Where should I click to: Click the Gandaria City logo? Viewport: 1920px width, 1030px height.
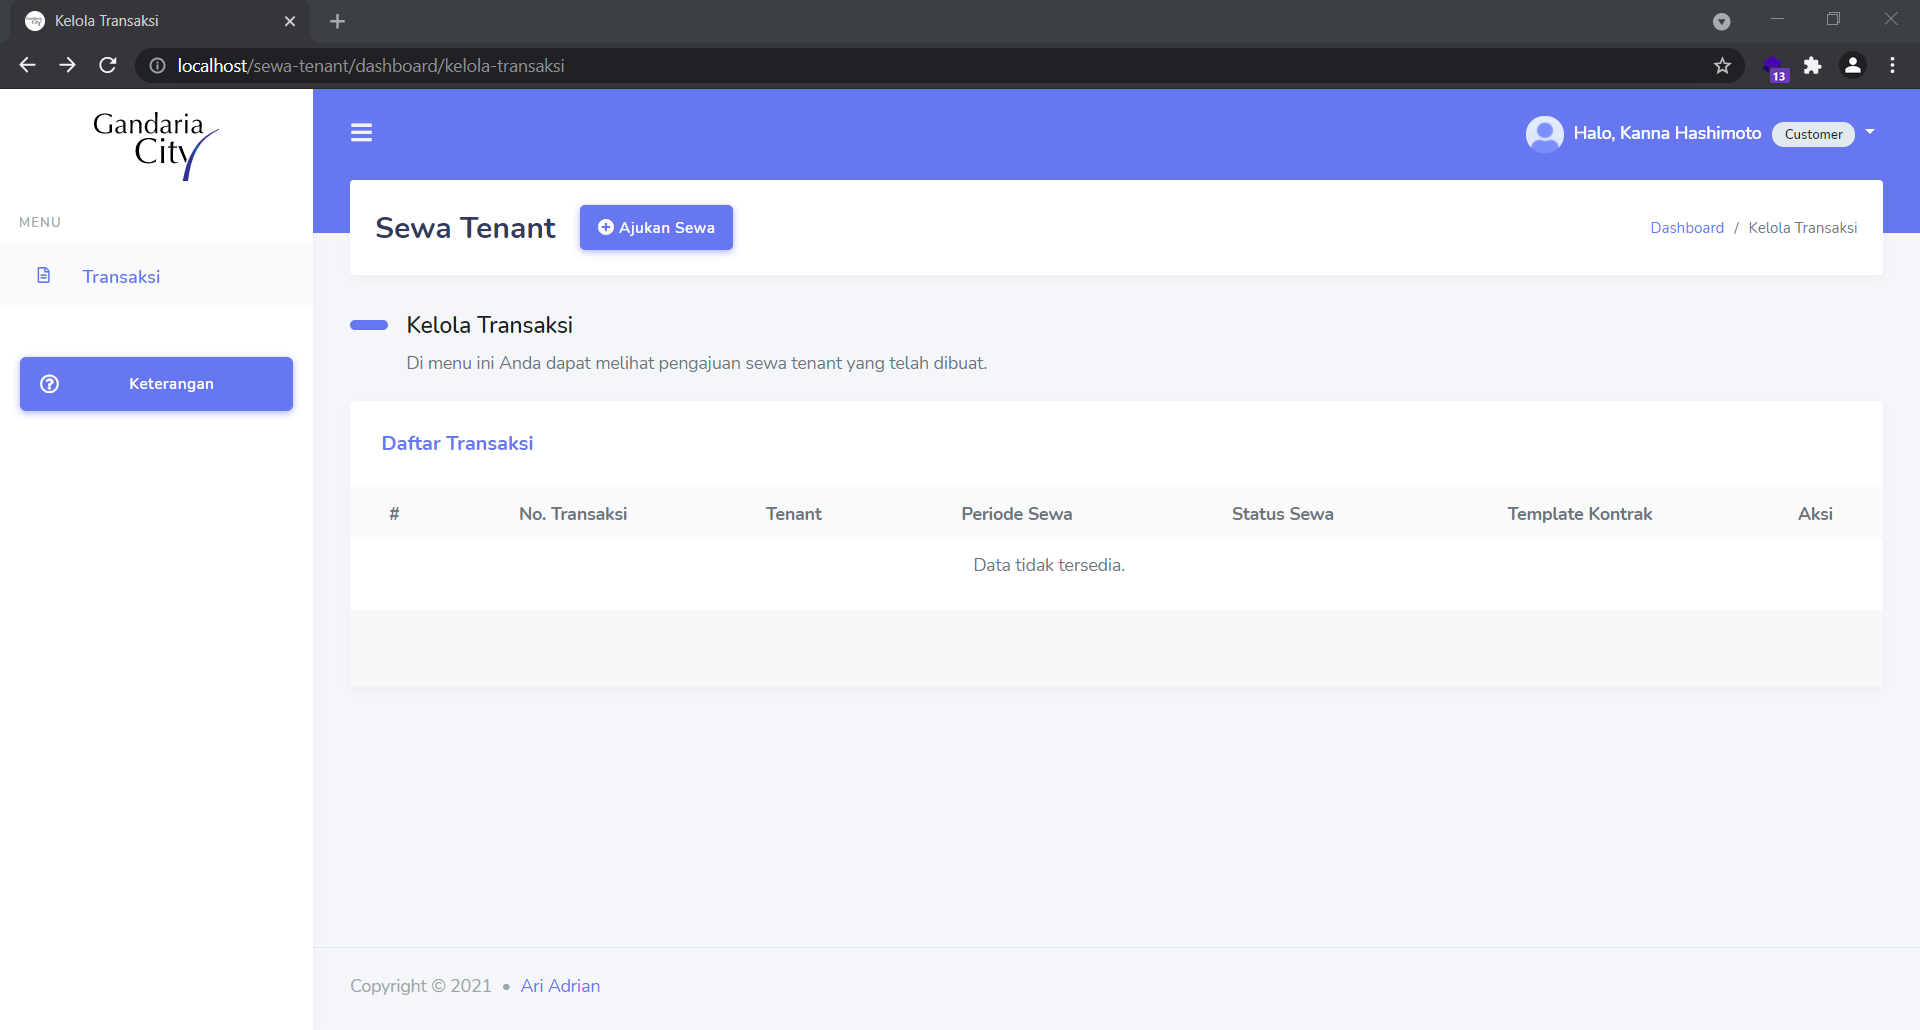tap(156, 147)
